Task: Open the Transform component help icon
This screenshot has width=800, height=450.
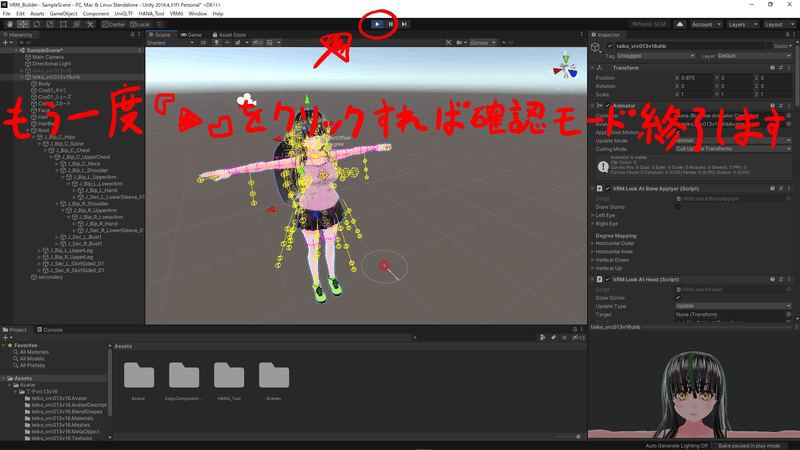Action: [772, 68]
